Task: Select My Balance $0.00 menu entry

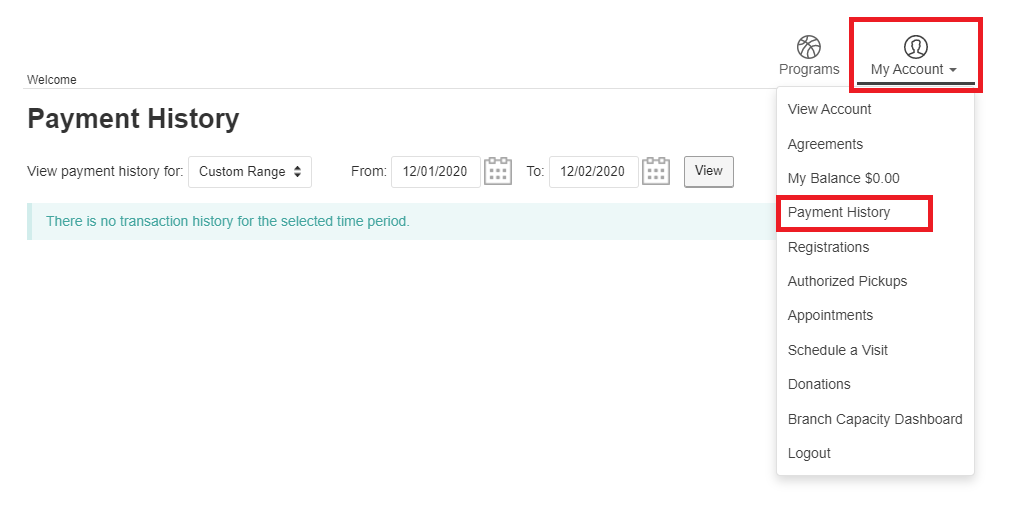Action: click(843, 178)
